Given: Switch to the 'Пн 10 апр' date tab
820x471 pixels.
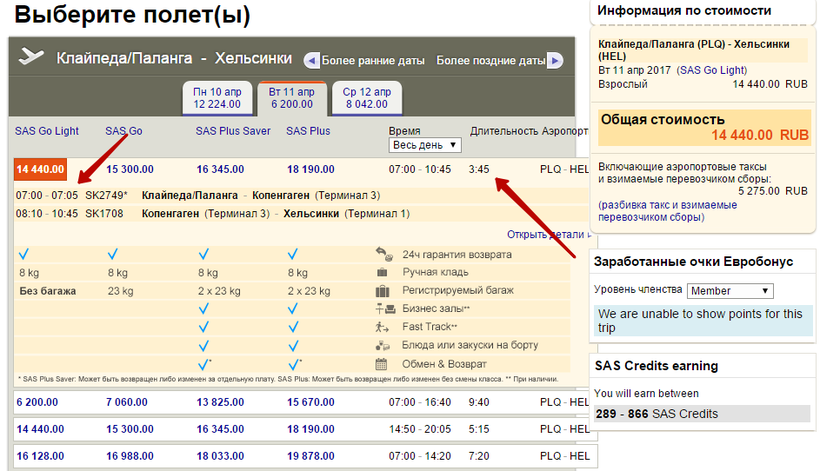Looking at the screenshot, I should pos(217,97).
